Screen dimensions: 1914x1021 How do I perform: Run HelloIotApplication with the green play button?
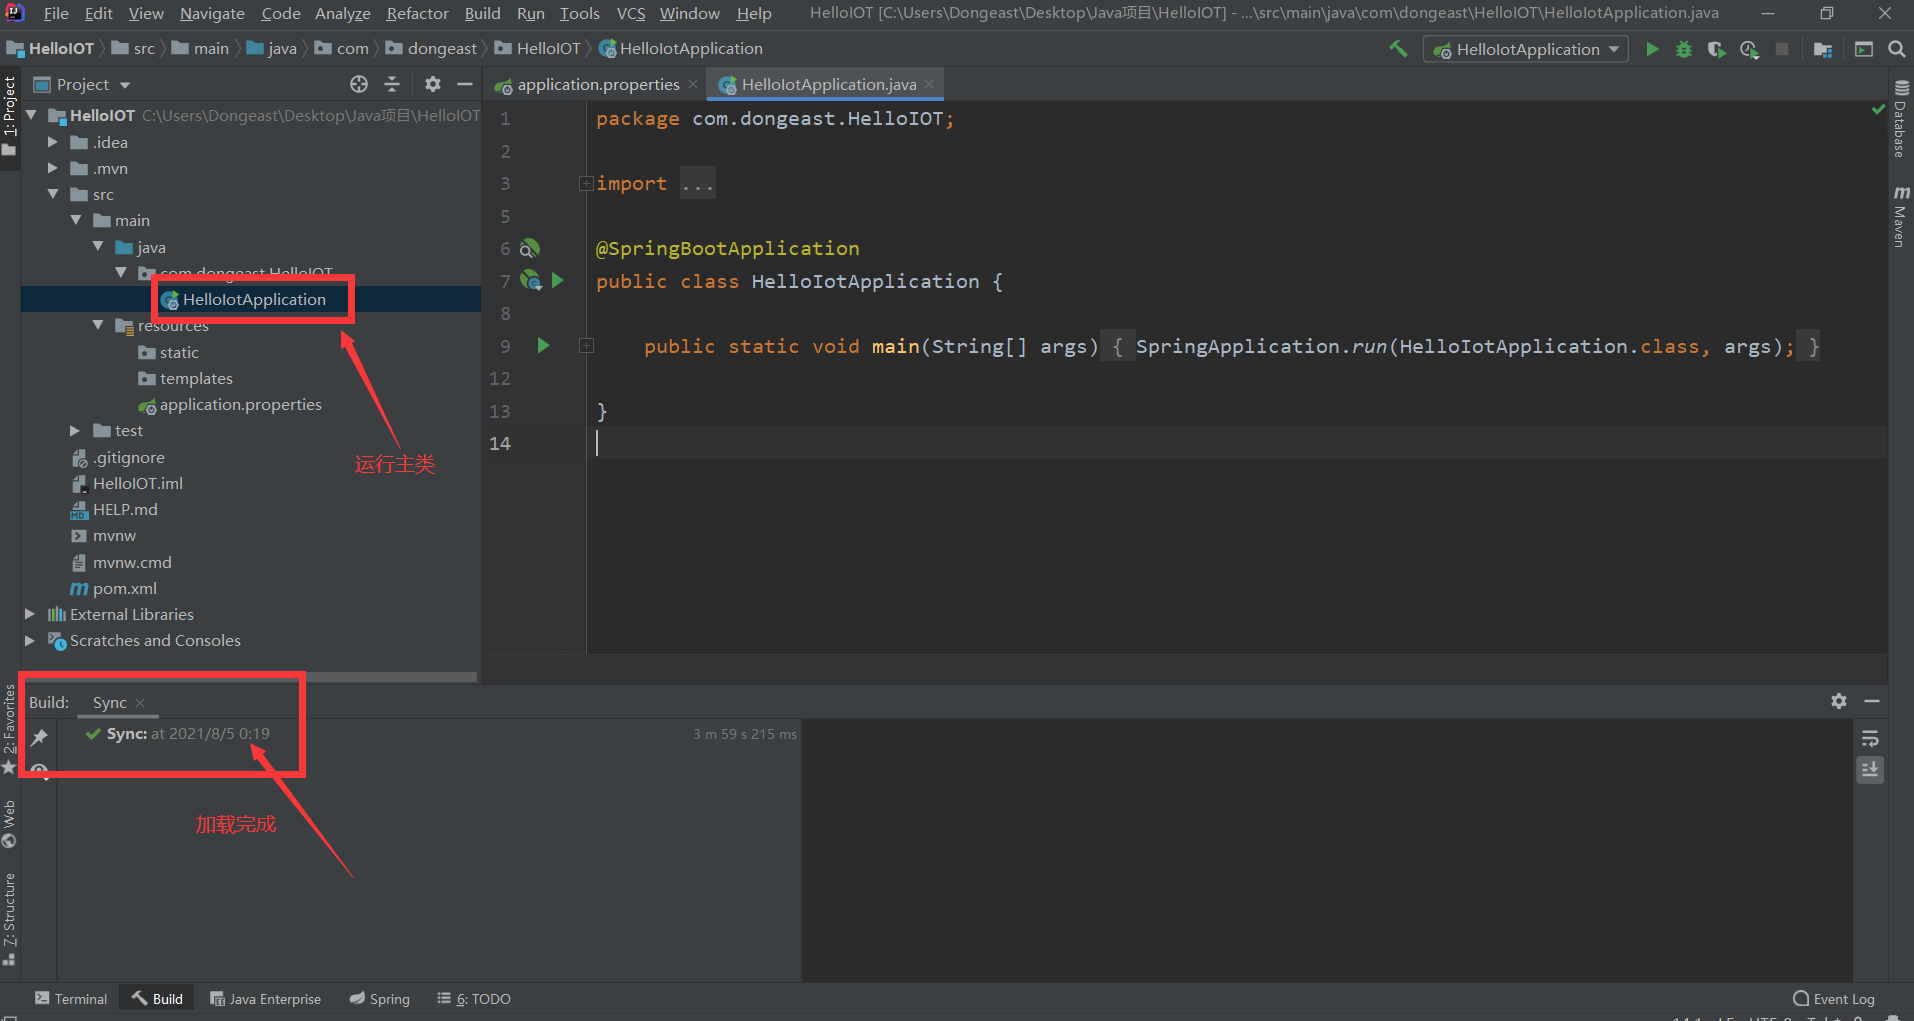point(1652,49)
